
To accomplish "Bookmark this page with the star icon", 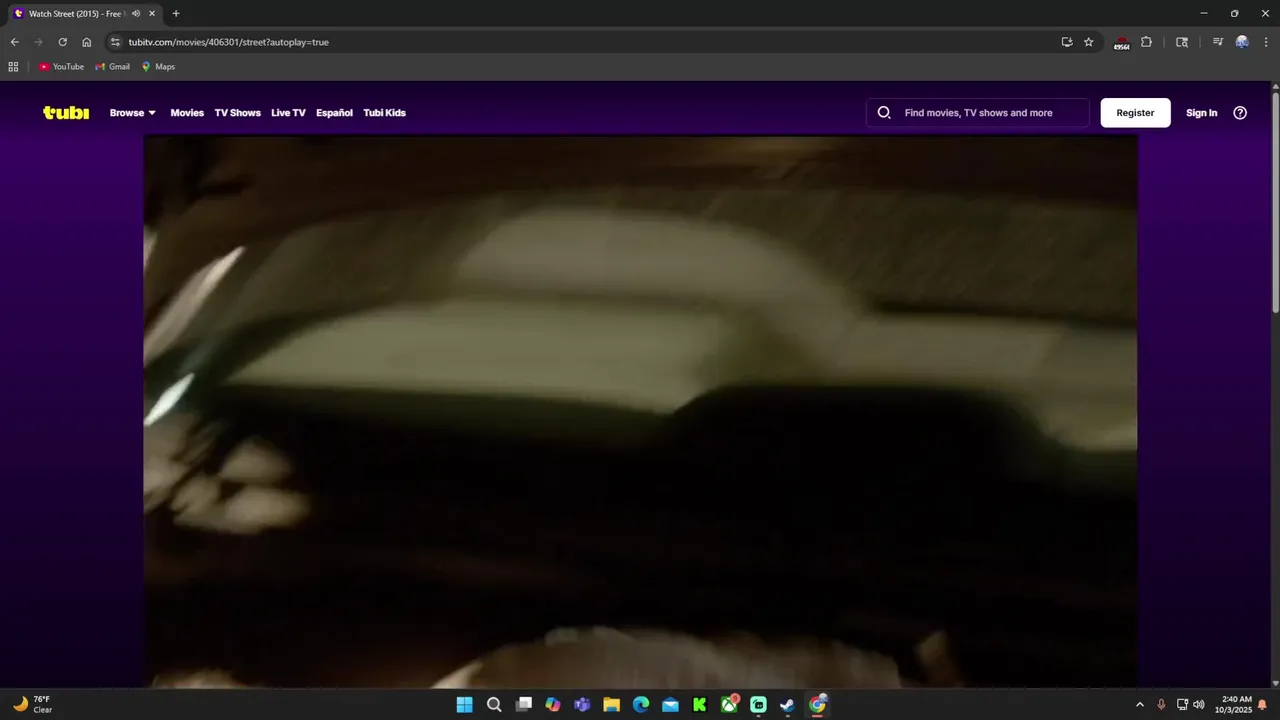I will (x=1089, y=42).
